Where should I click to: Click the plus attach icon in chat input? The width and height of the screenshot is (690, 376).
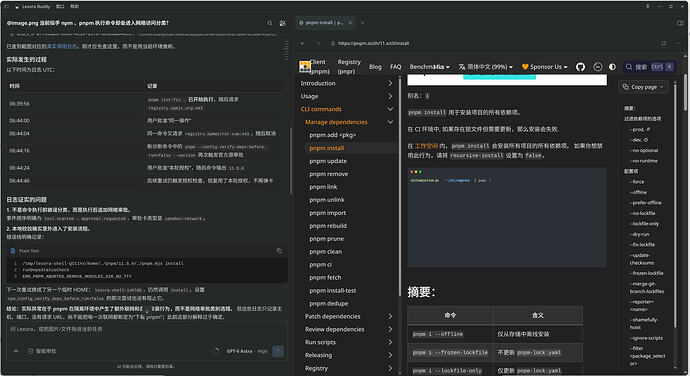coord(16,351)
